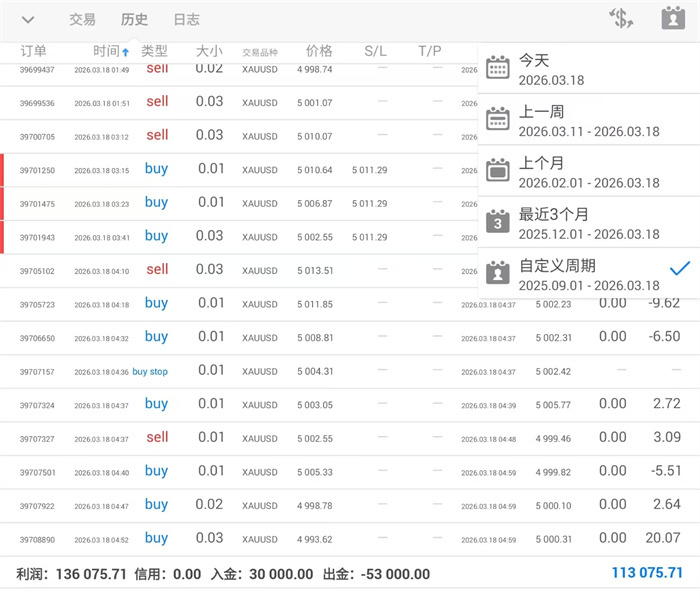Click the checkmark next to 自定义周期
Viewport: 700px width, 602px height.
pyautogui.click(x=680, y=268)
